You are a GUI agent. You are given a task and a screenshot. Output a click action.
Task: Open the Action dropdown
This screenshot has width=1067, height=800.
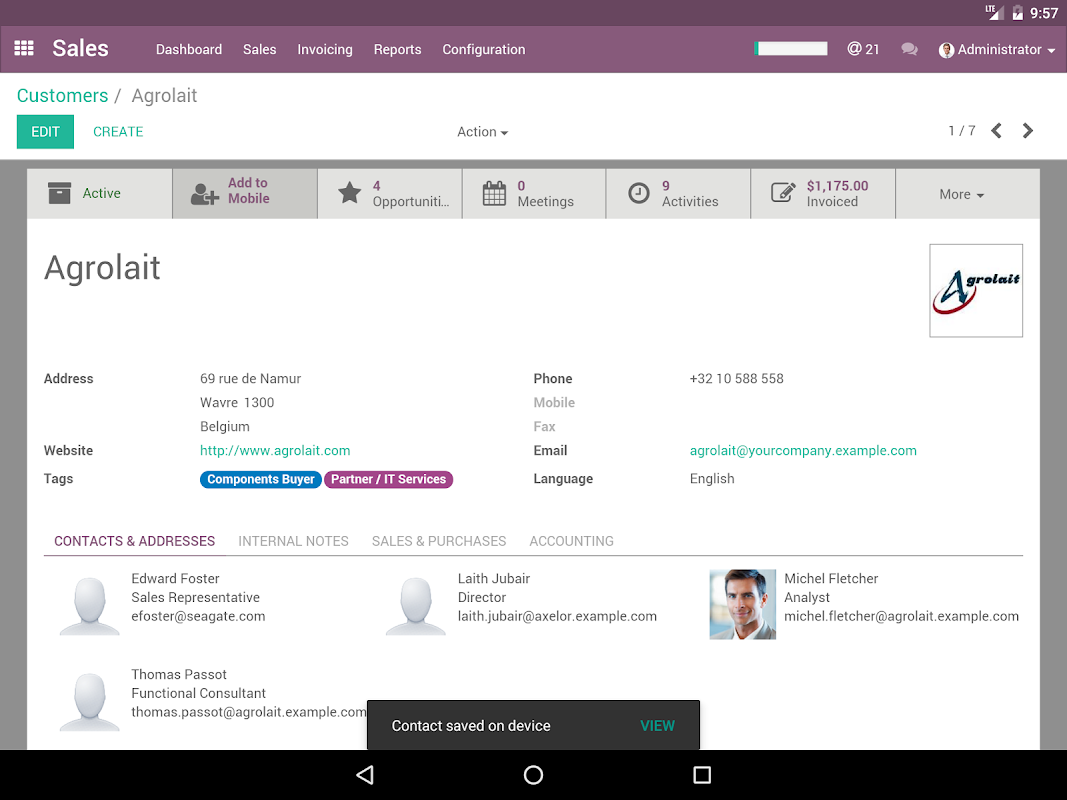482,132
